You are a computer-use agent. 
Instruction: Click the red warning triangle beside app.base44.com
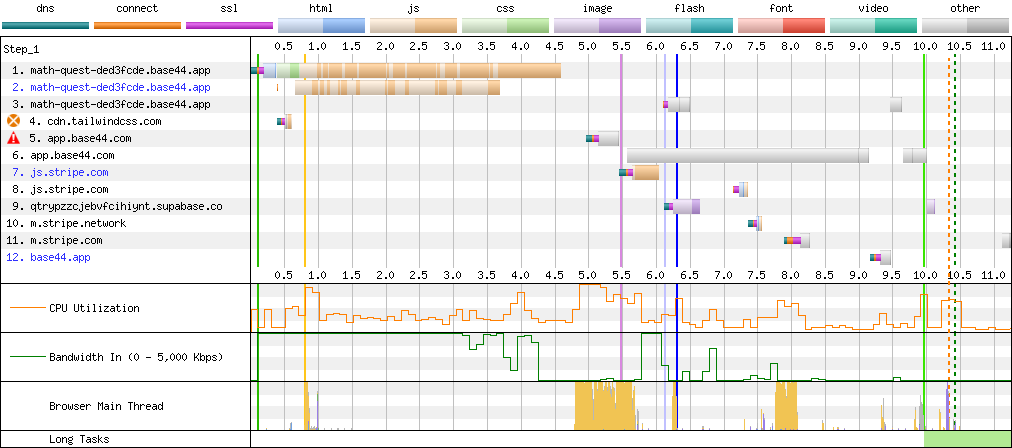coord(14,138)
